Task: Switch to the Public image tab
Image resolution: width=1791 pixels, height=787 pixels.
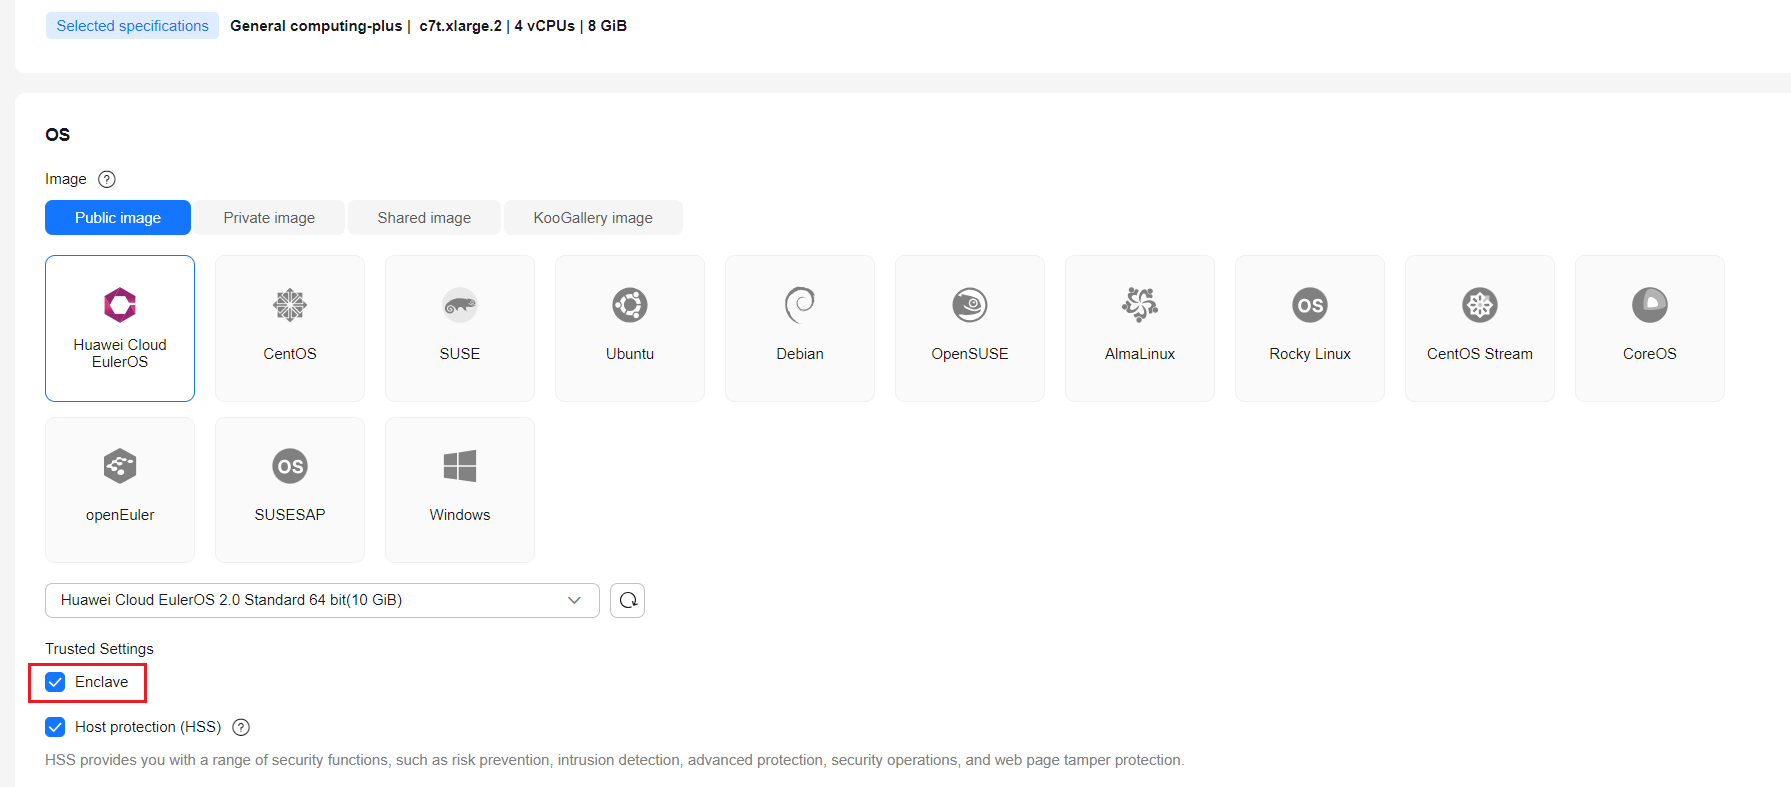Action: [x=118, y=218]
